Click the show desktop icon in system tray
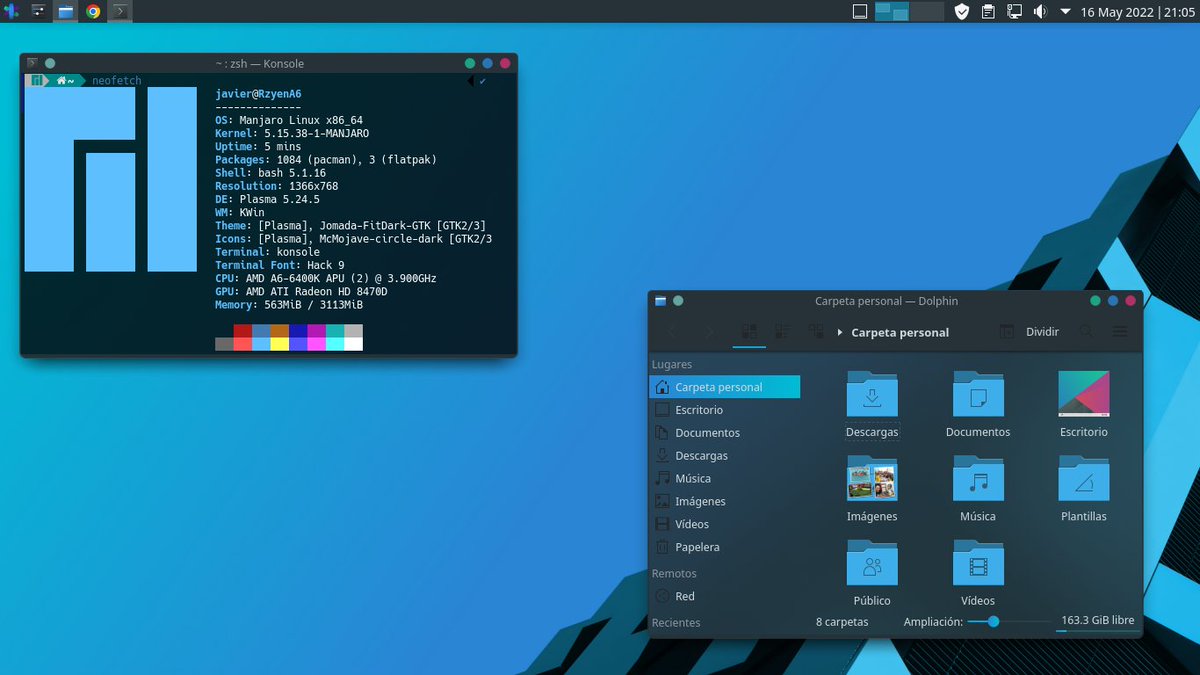Screen dimensions: 1200x675 click(x=859, y=12)
